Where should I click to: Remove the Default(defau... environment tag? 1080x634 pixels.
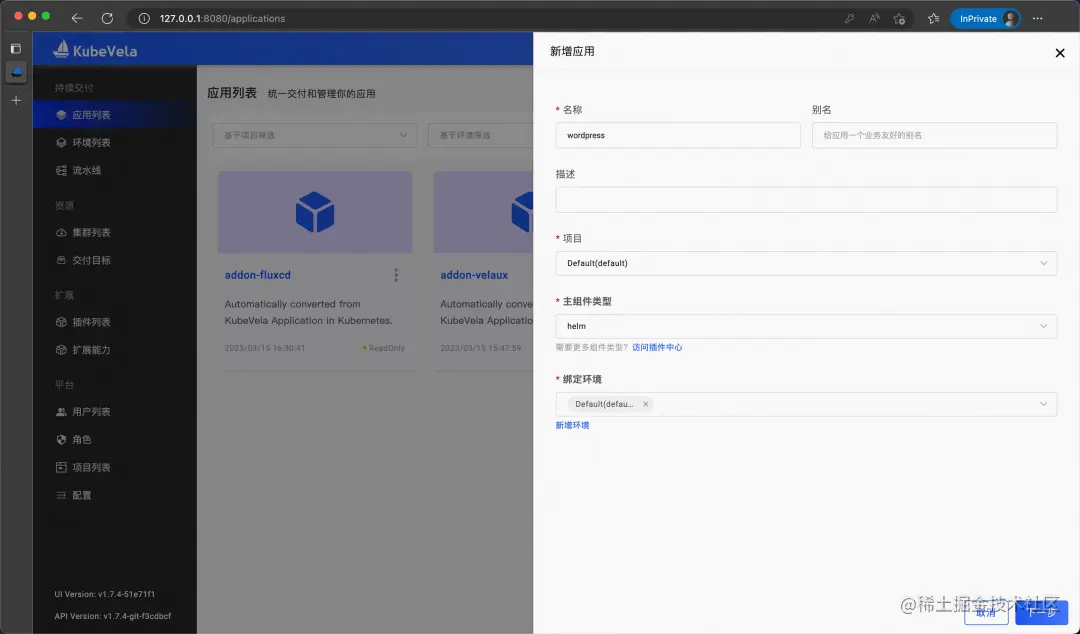pyautogui.click(x=645, y=405)
